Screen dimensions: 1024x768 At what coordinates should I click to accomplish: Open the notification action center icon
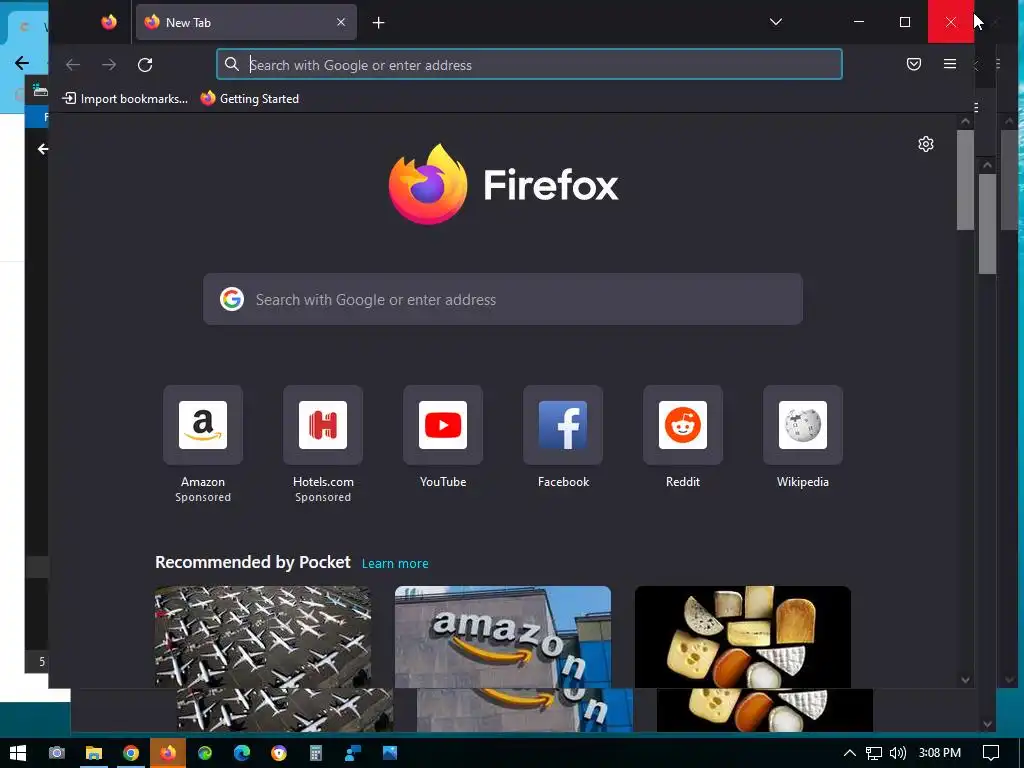pos(991,753)
